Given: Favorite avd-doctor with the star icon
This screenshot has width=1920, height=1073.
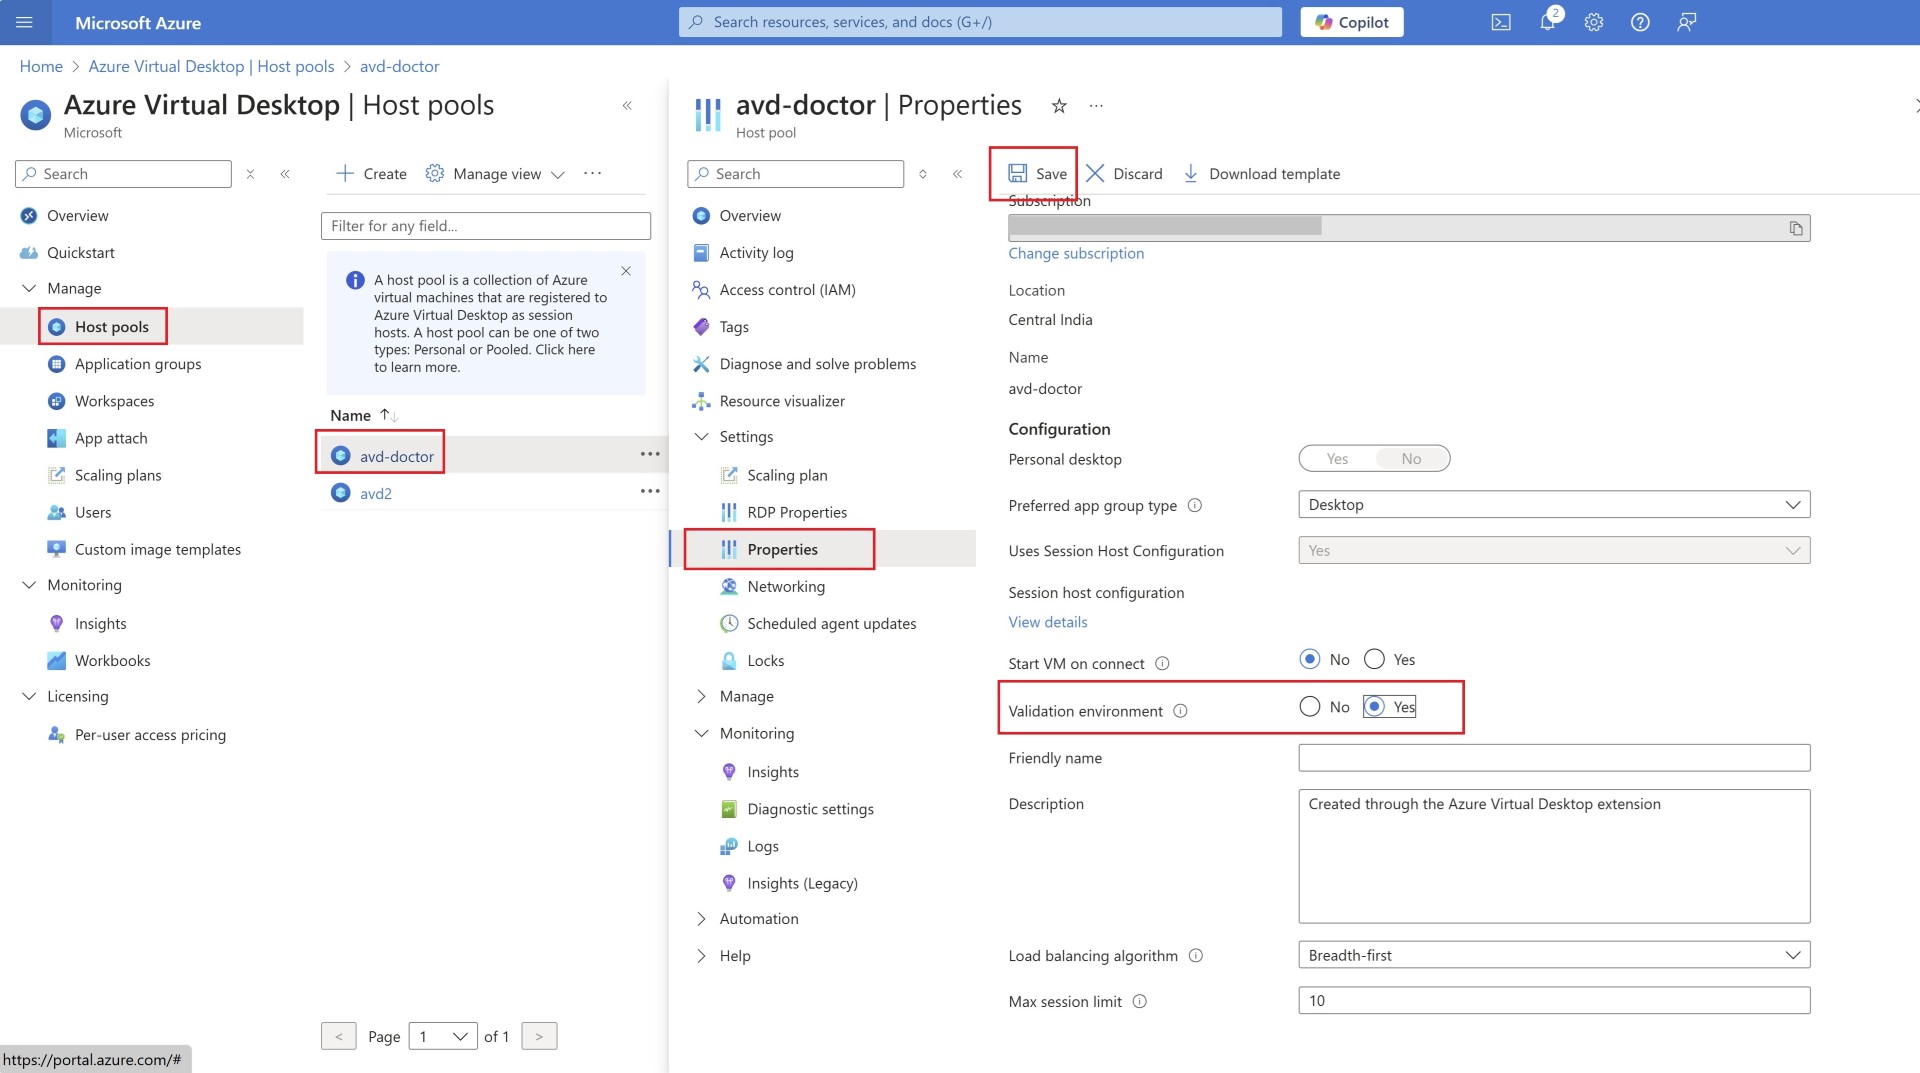Looking at the screenshot, I should click(x=1059, y=105).
